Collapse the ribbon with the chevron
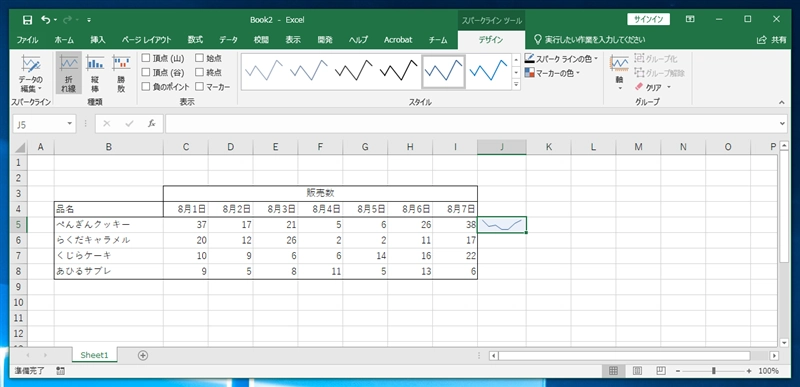The width and height of the screenshot is (800, 387). [781, 103]
